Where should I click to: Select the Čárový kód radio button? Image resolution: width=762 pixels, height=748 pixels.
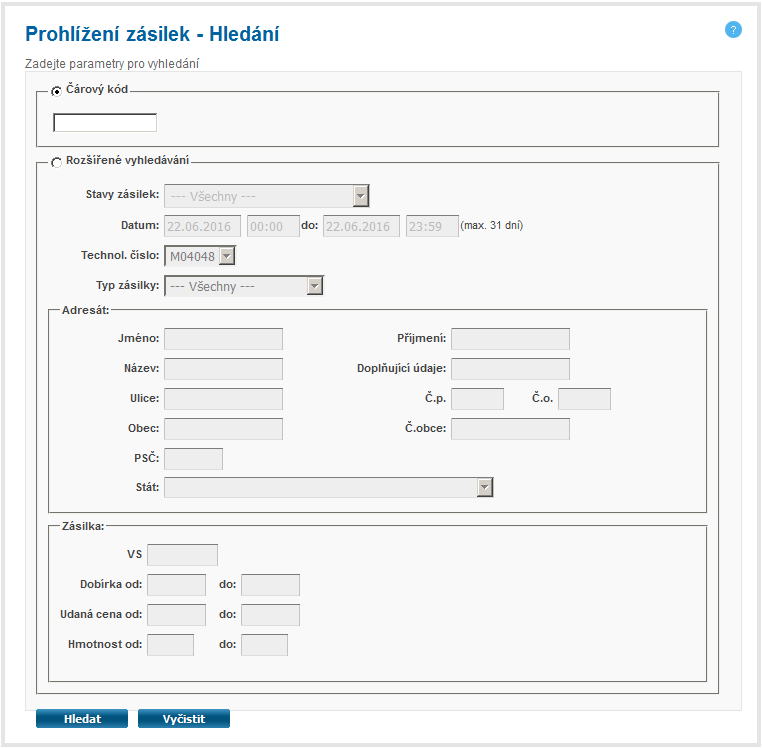[x=56, y=91]
